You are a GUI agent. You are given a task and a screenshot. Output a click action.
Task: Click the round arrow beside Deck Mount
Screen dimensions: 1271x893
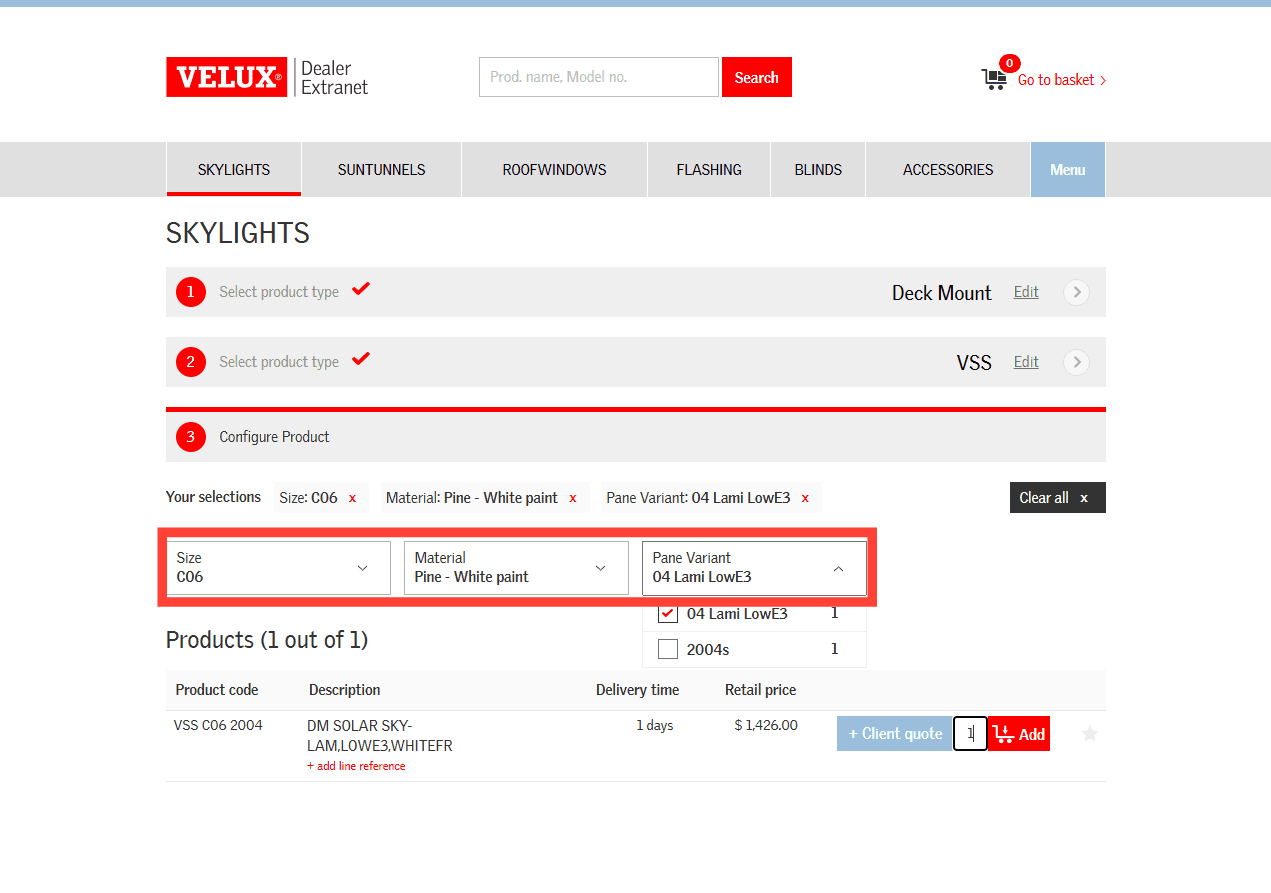tap(1076, 292)
